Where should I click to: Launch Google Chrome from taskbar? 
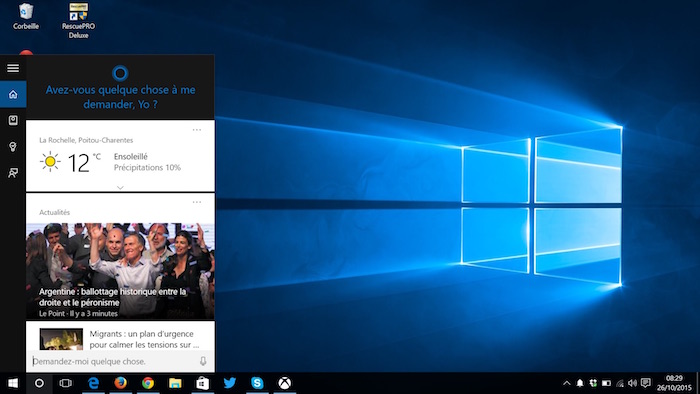[x=148, y=383]
